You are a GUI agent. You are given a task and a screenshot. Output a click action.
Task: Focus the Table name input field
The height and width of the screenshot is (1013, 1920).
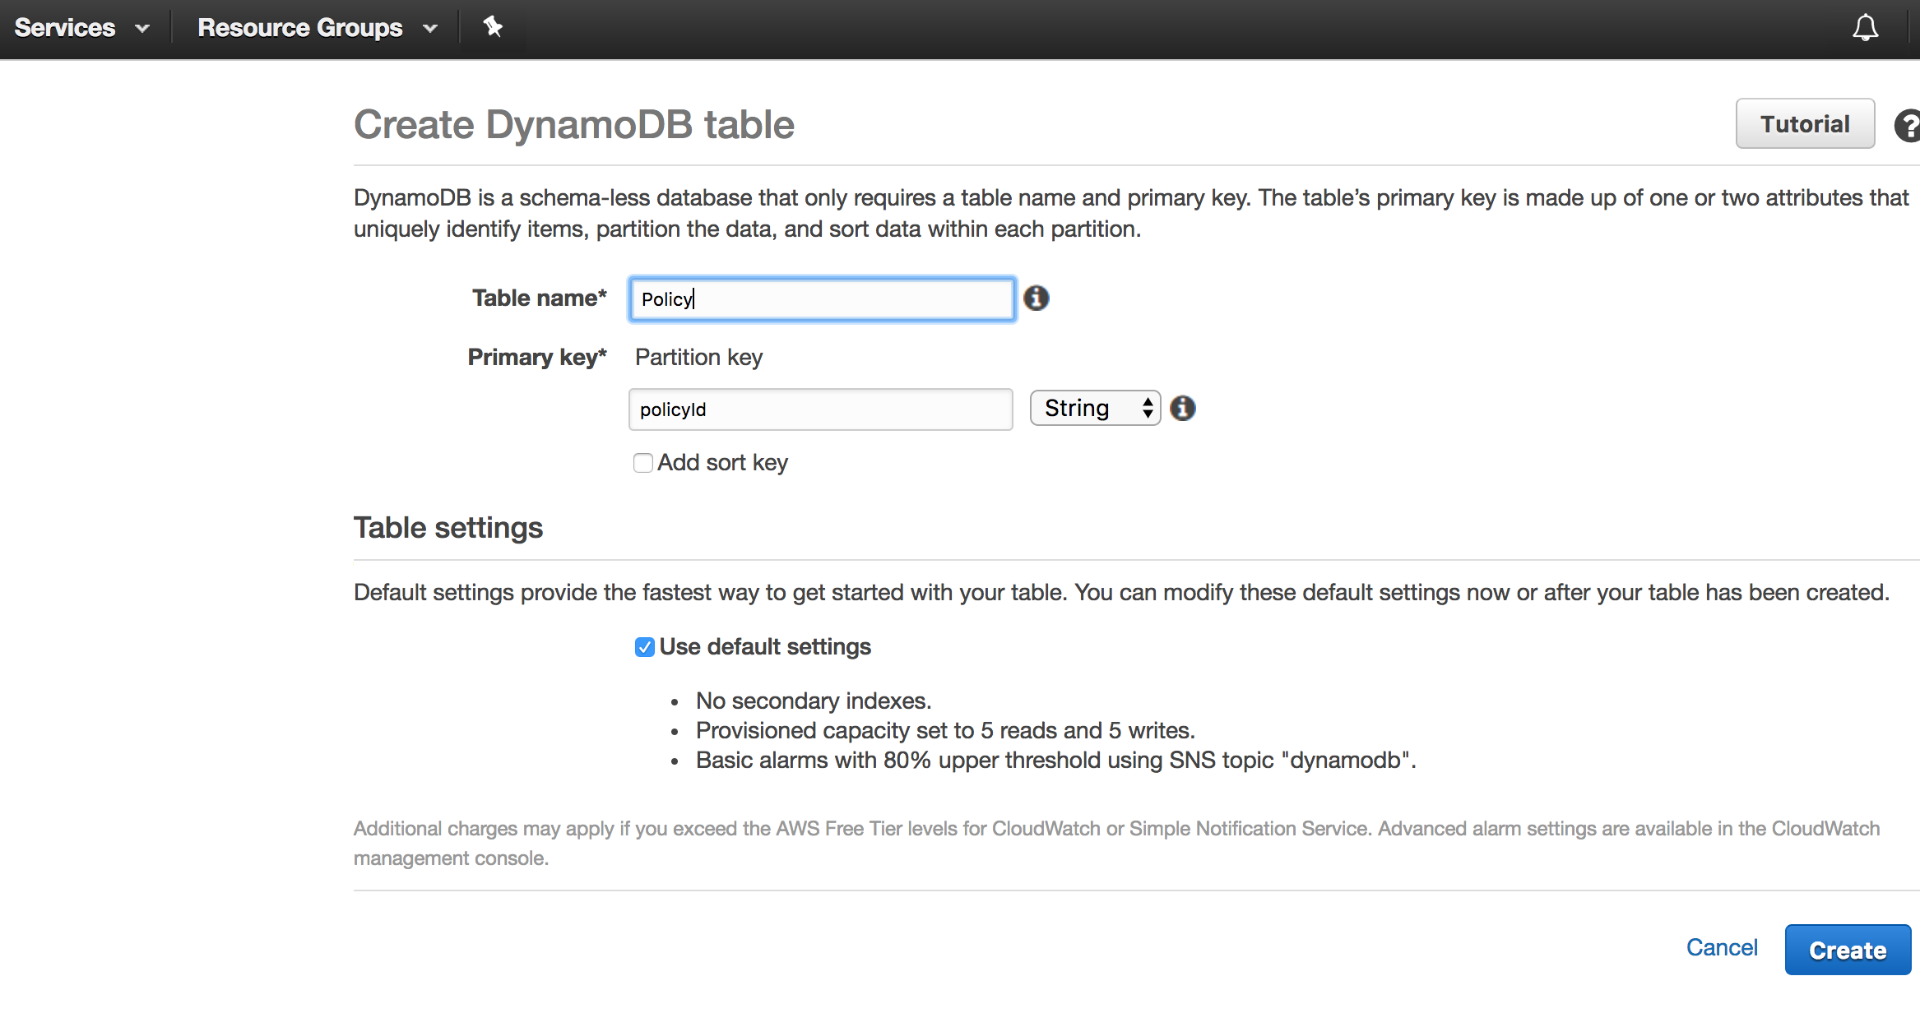pyautogui.click(x=822, y=299)
